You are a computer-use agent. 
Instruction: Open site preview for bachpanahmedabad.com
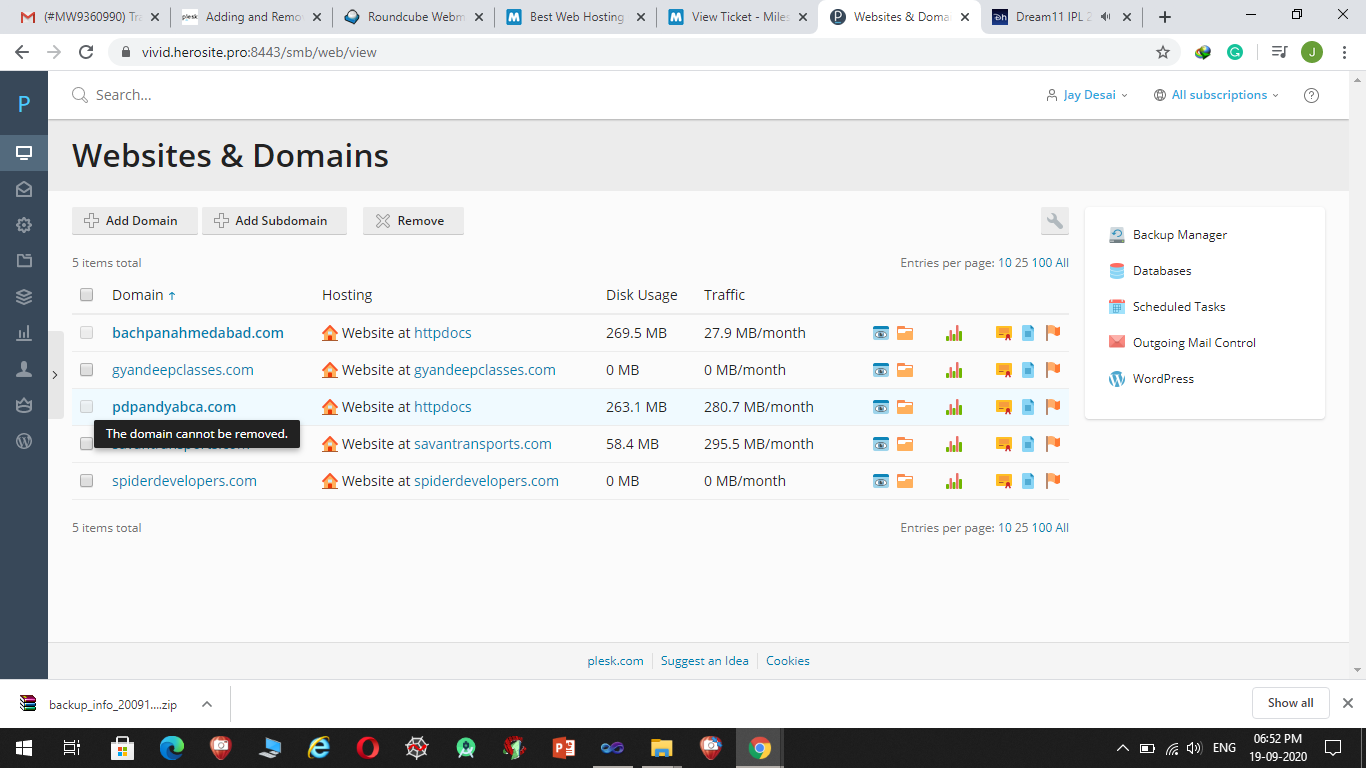[x=881, y=333]
